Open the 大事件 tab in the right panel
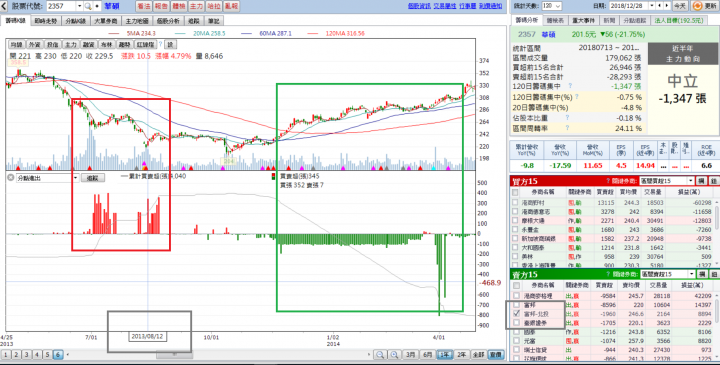This screenshot has height=365, width=720. (x=583, y=21)
